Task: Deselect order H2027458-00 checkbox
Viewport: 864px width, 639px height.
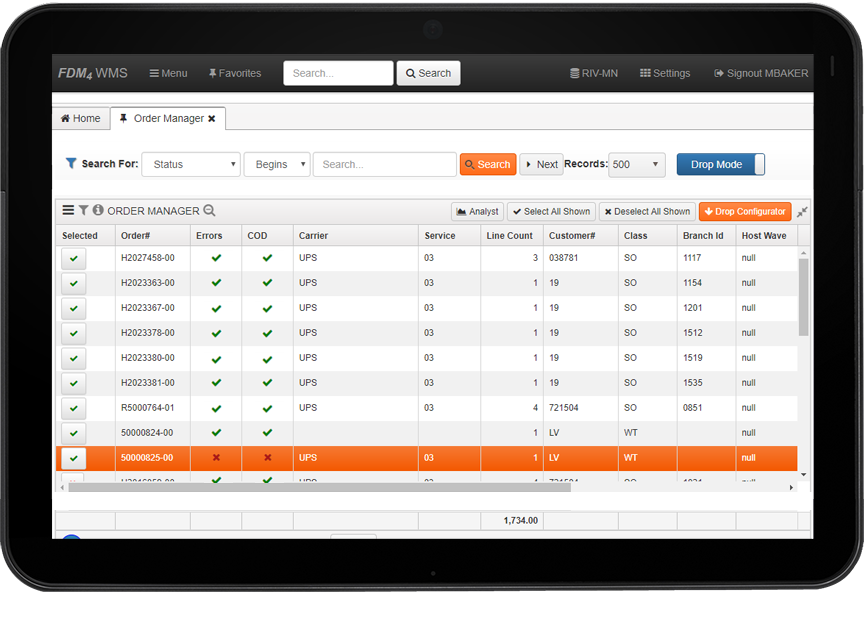Action: [x=74, y=258]
